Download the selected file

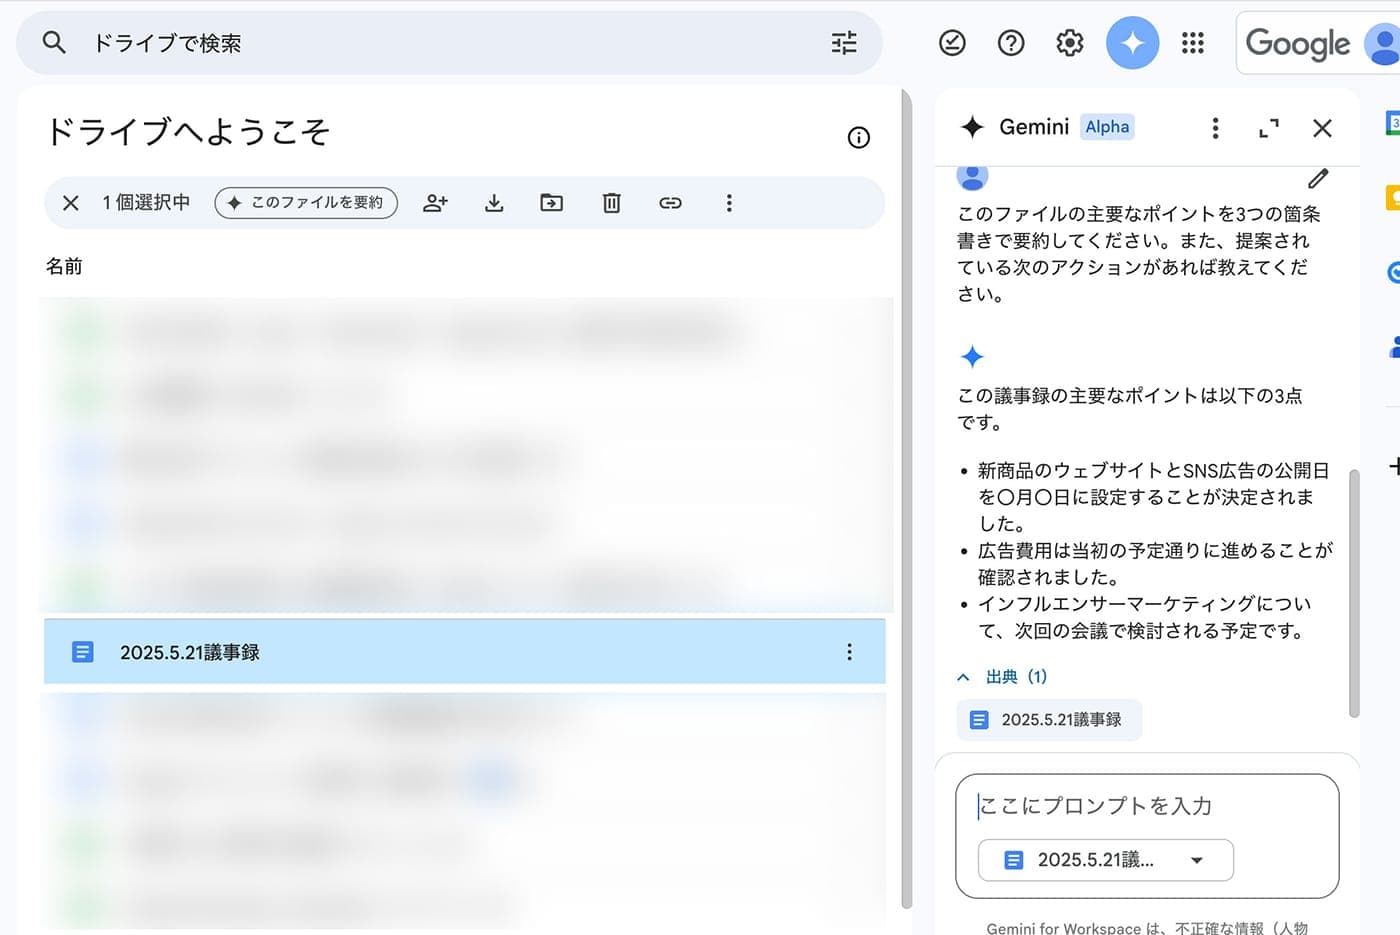coord(494,203)
